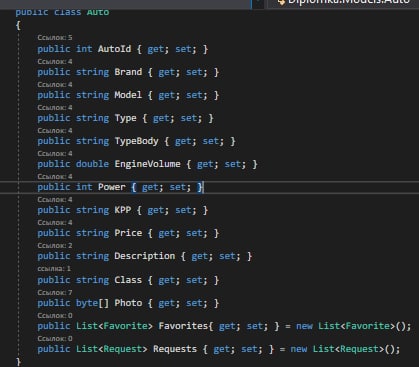Click the 'byte' type keyword on Photo line
Screen dimensions: 419x367
87,303
